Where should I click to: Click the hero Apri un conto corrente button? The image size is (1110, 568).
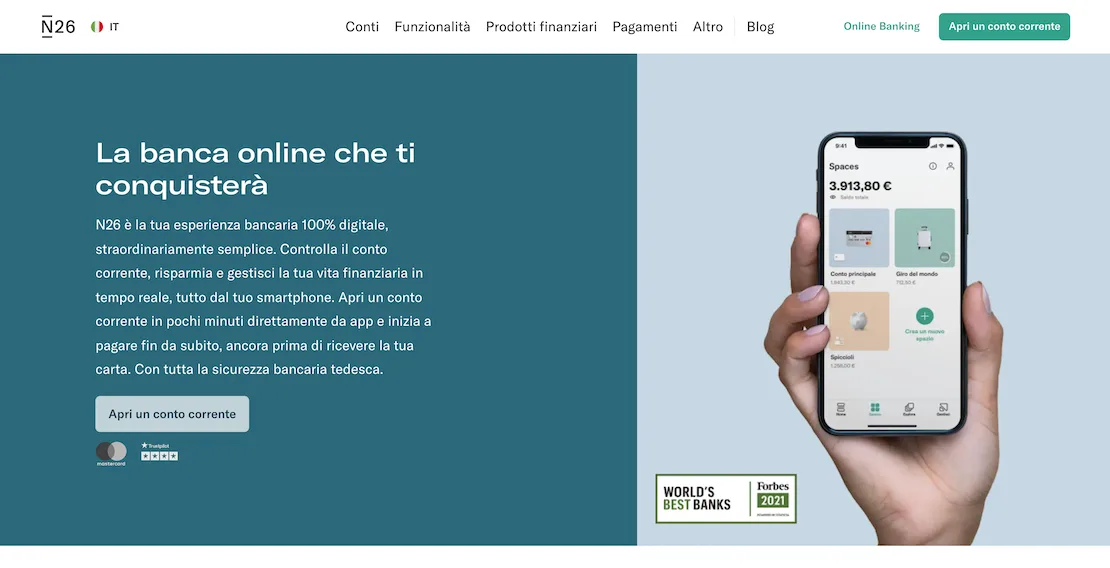pos(172,414)
